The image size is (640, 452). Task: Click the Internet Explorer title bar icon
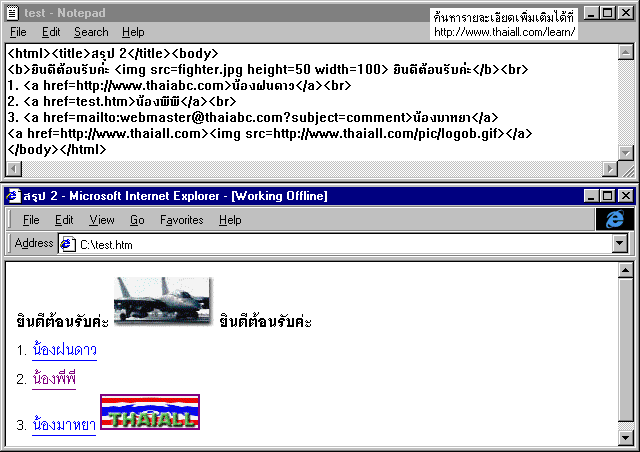(x=12, y=195)
